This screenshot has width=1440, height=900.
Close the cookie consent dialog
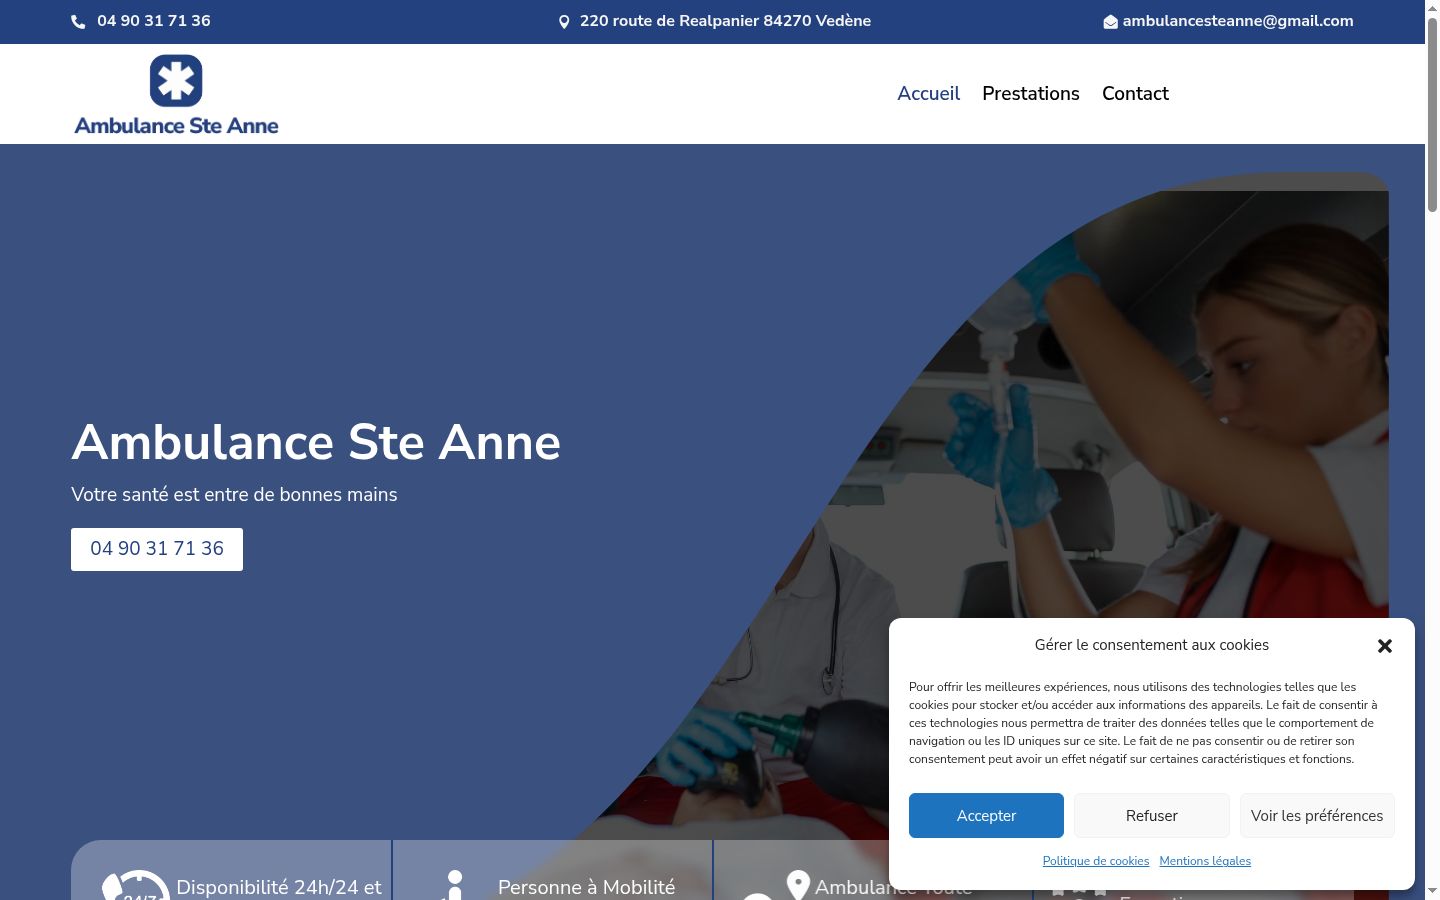pyautogui.click(x=1385, y=646)
